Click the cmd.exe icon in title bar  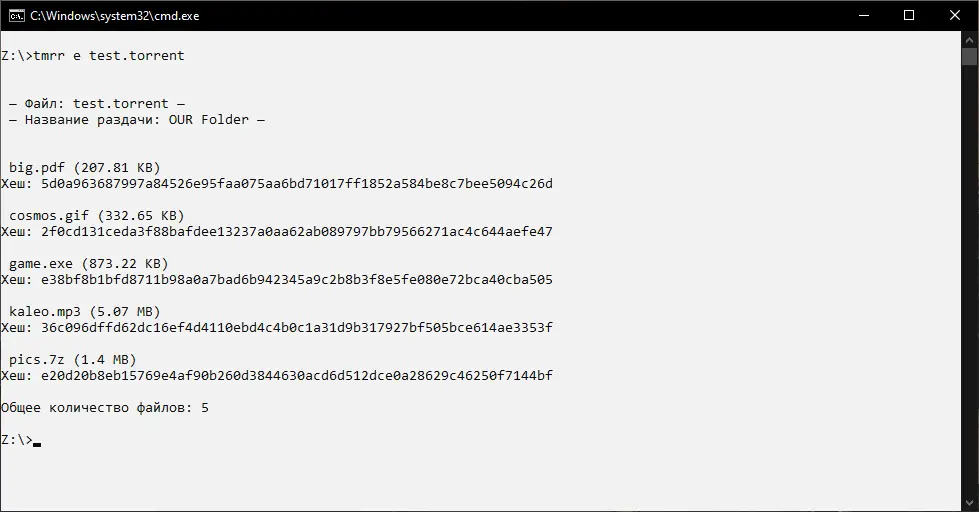click(16, 16)
